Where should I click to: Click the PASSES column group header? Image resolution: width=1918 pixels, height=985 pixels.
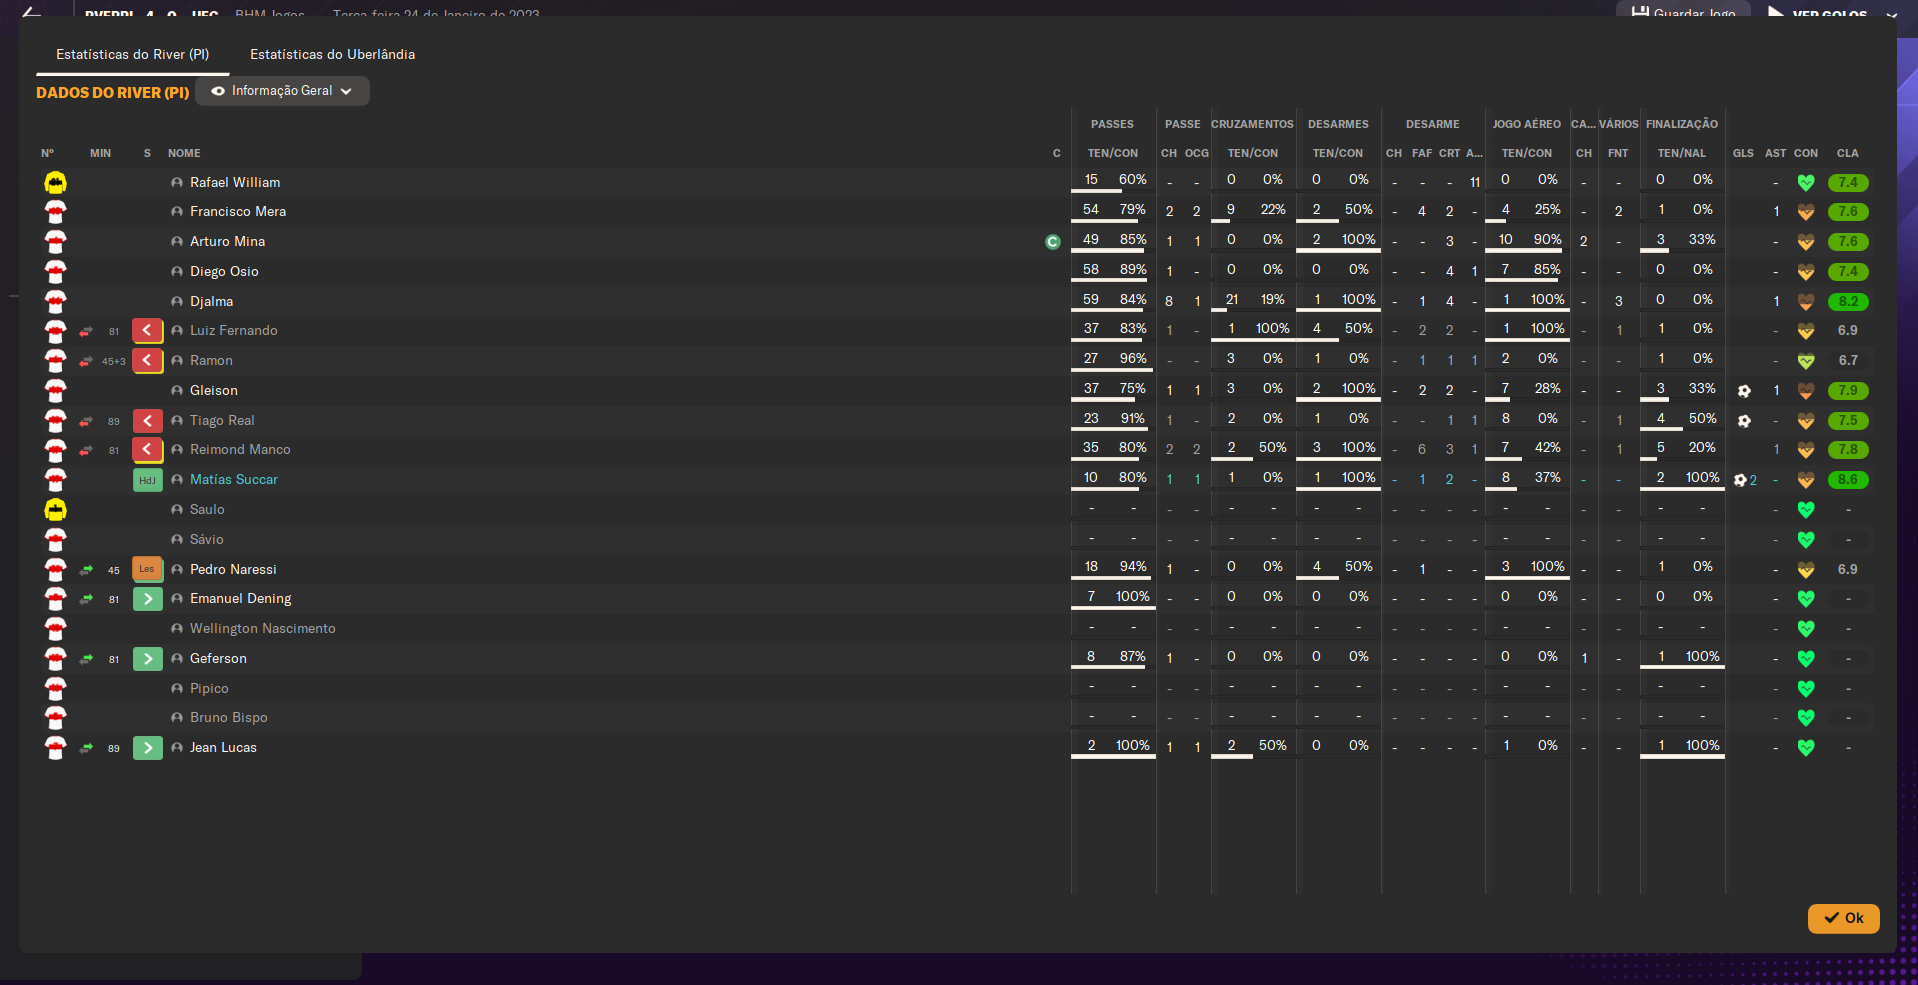click(1112, 124)
